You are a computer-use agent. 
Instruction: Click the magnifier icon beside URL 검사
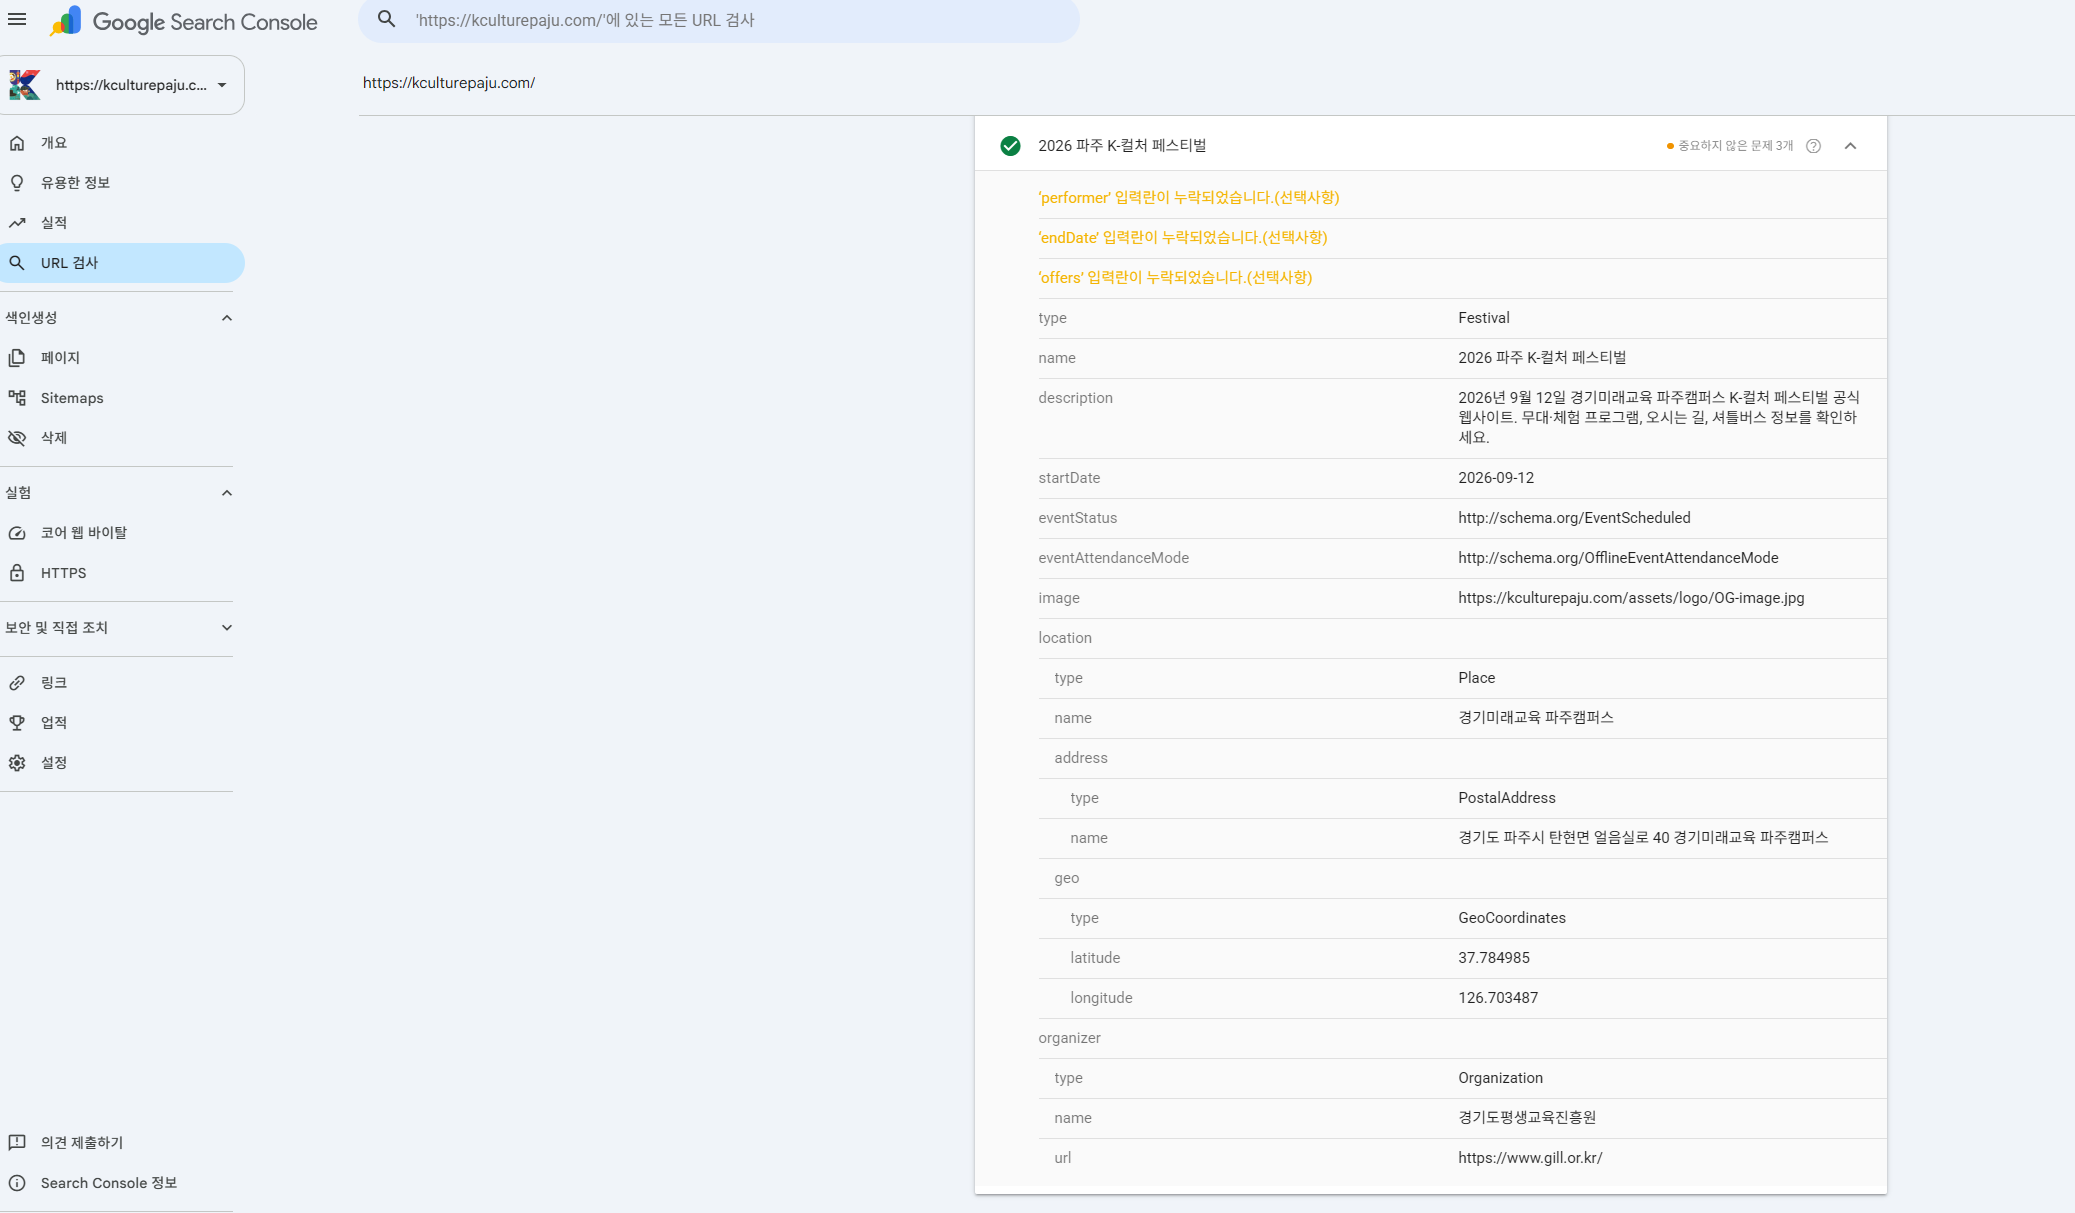[x=17, y=263]
